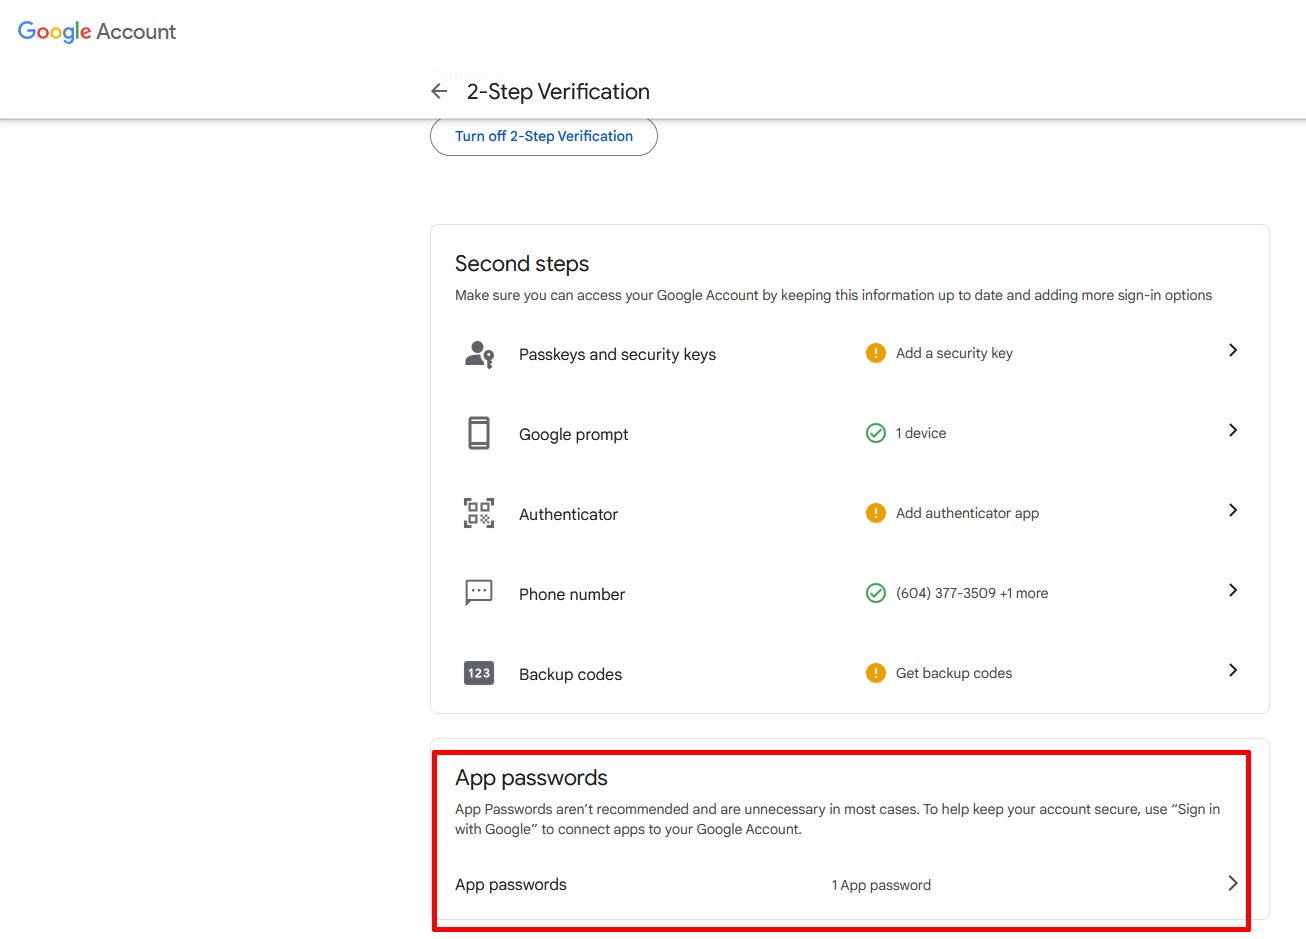
Task: Click the 'App passwords' section heading
Action: tap(531, 778)
